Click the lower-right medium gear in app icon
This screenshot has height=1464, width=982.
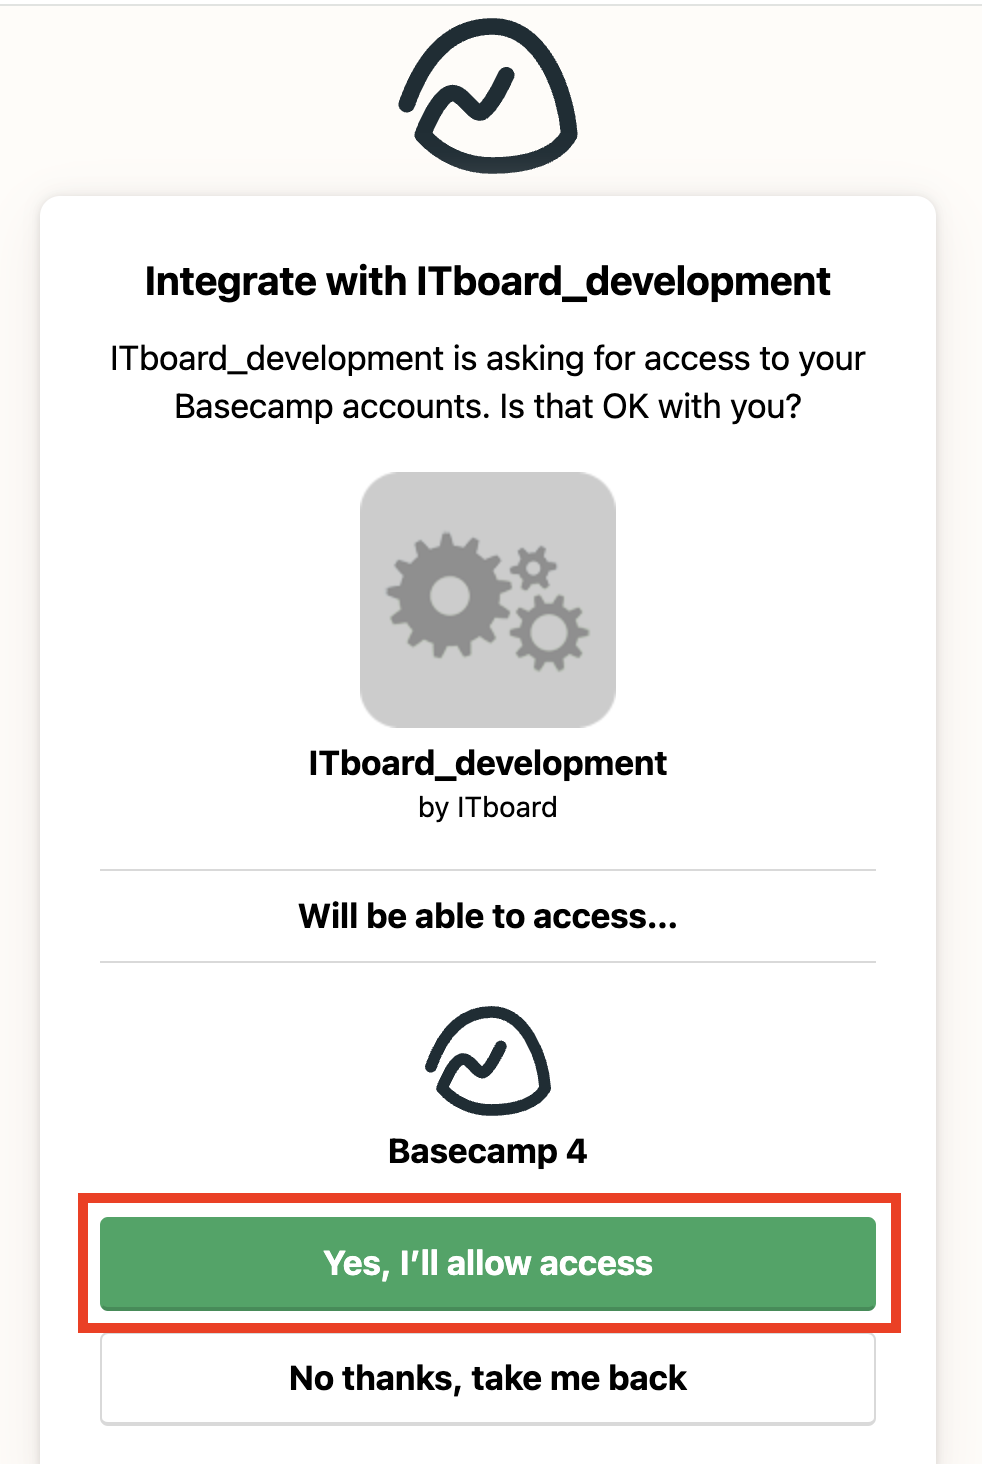coord(549,631)
